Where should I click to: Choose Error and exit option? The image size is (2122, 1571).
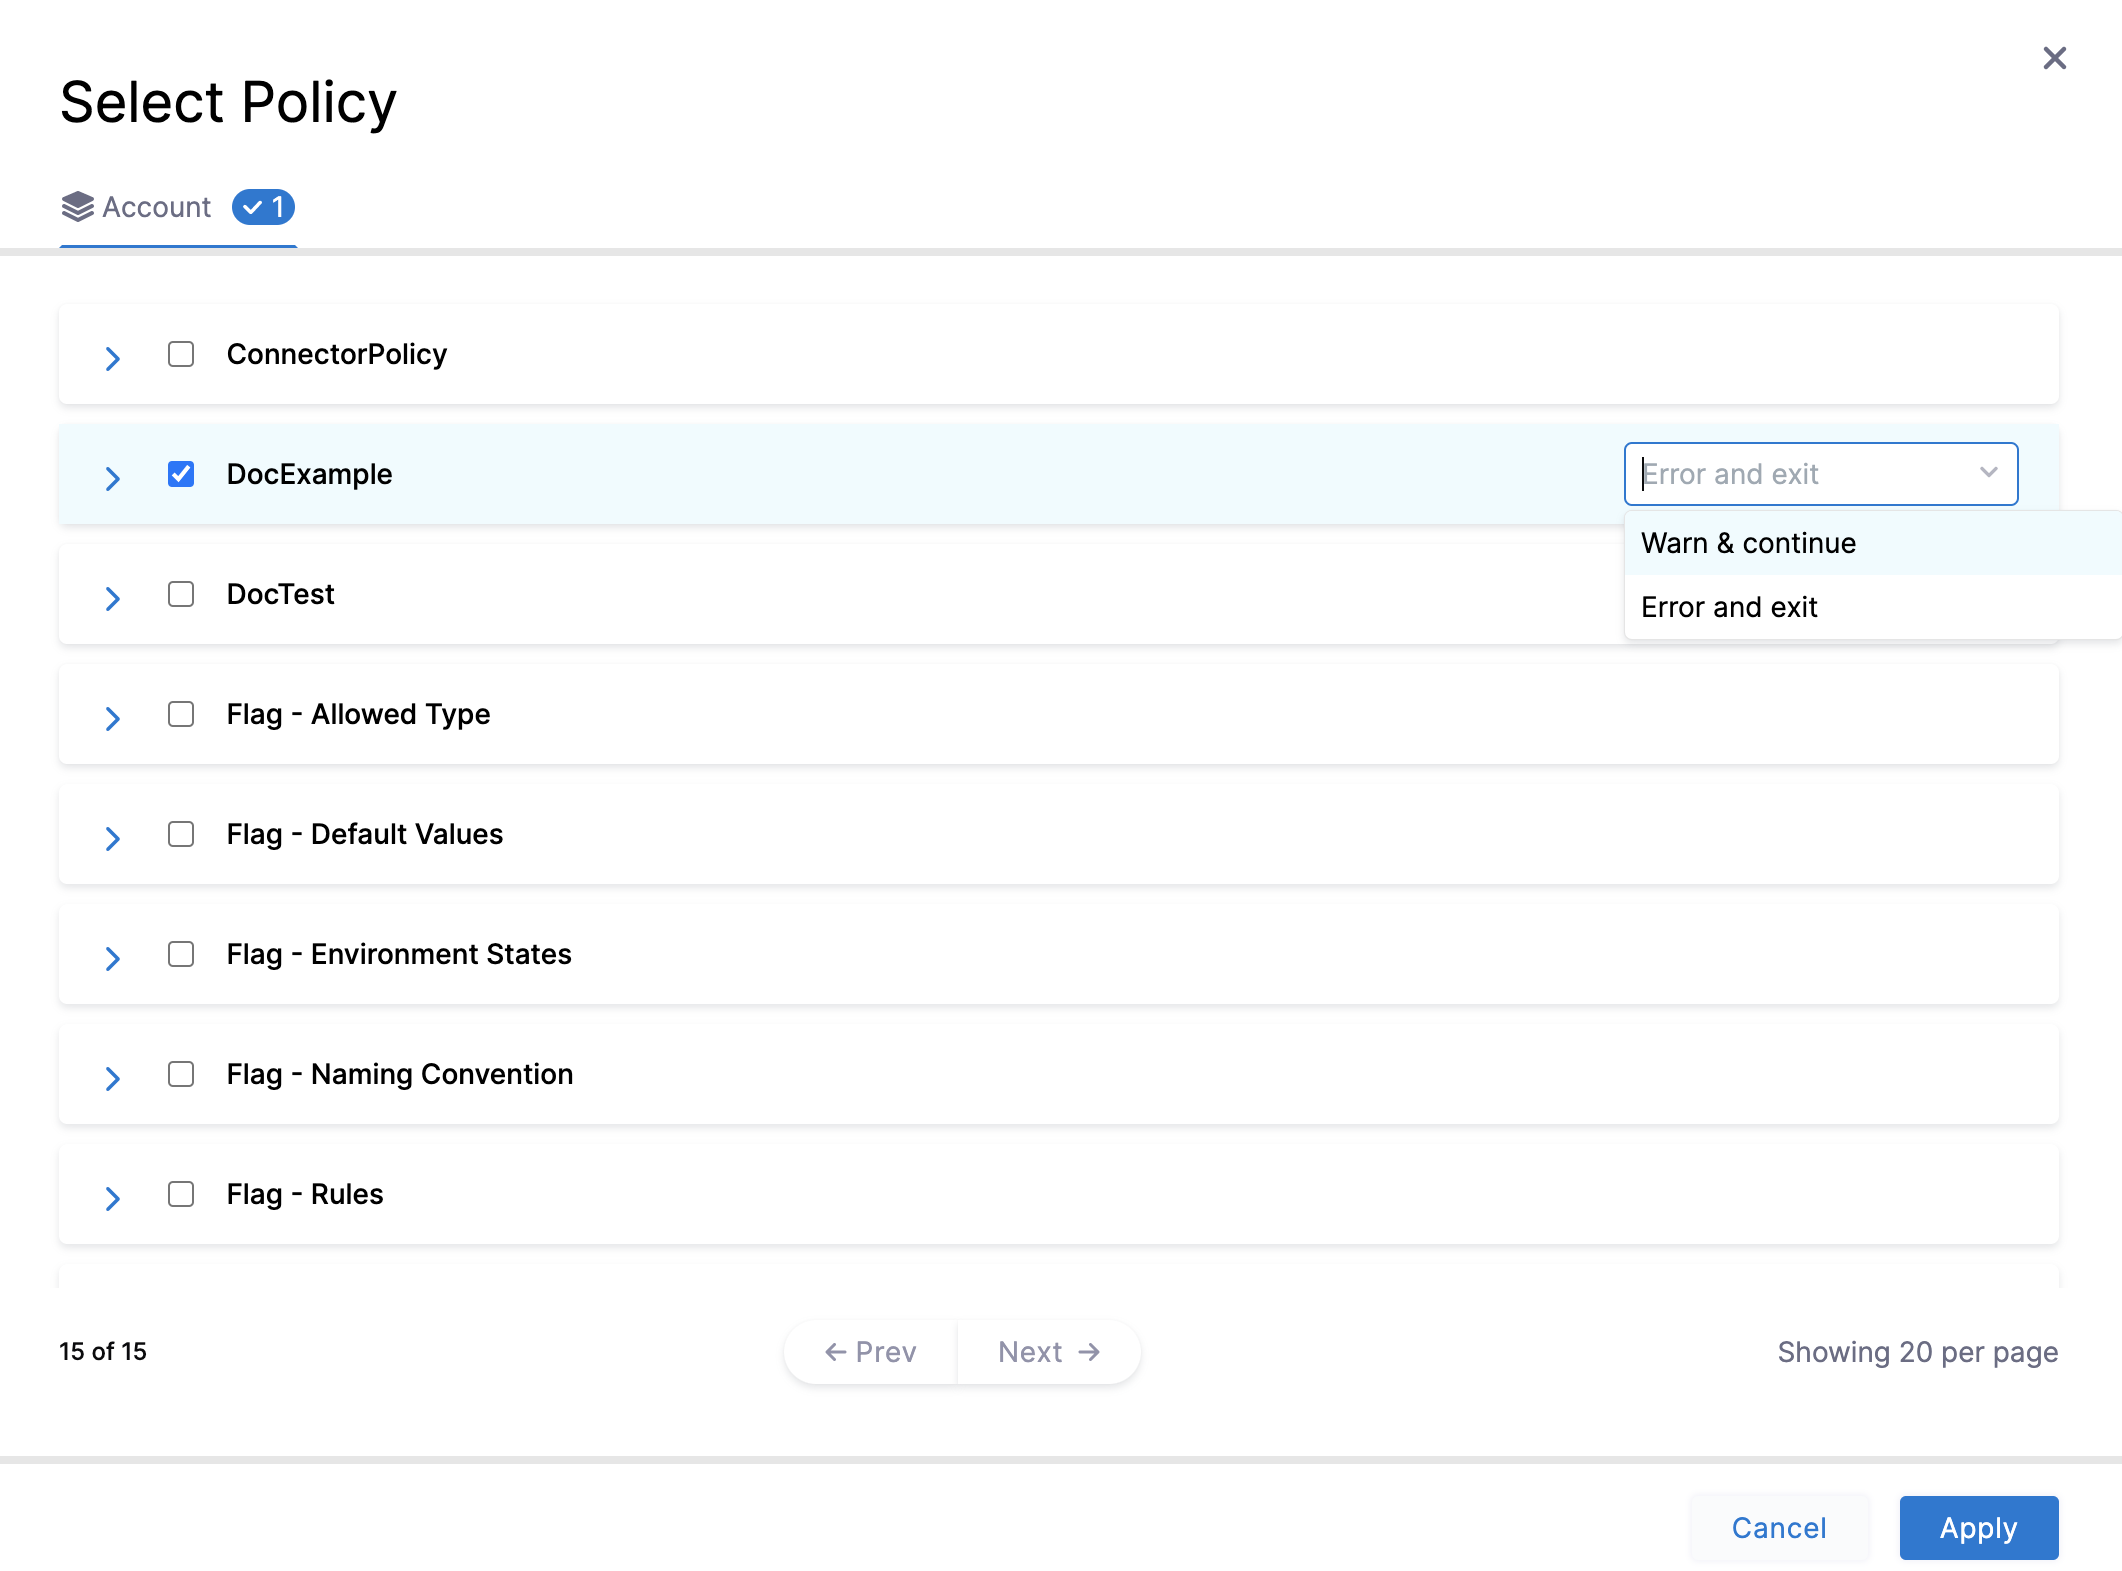click(x=1729, y=607)
